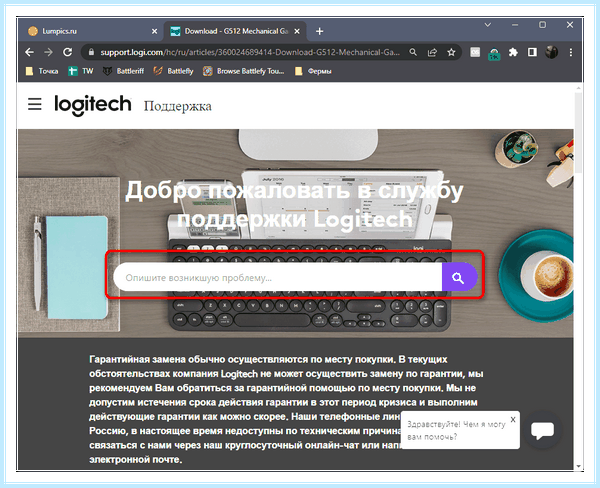Minimize the browser window
The image size is (600, 488).
pos(515,25)
